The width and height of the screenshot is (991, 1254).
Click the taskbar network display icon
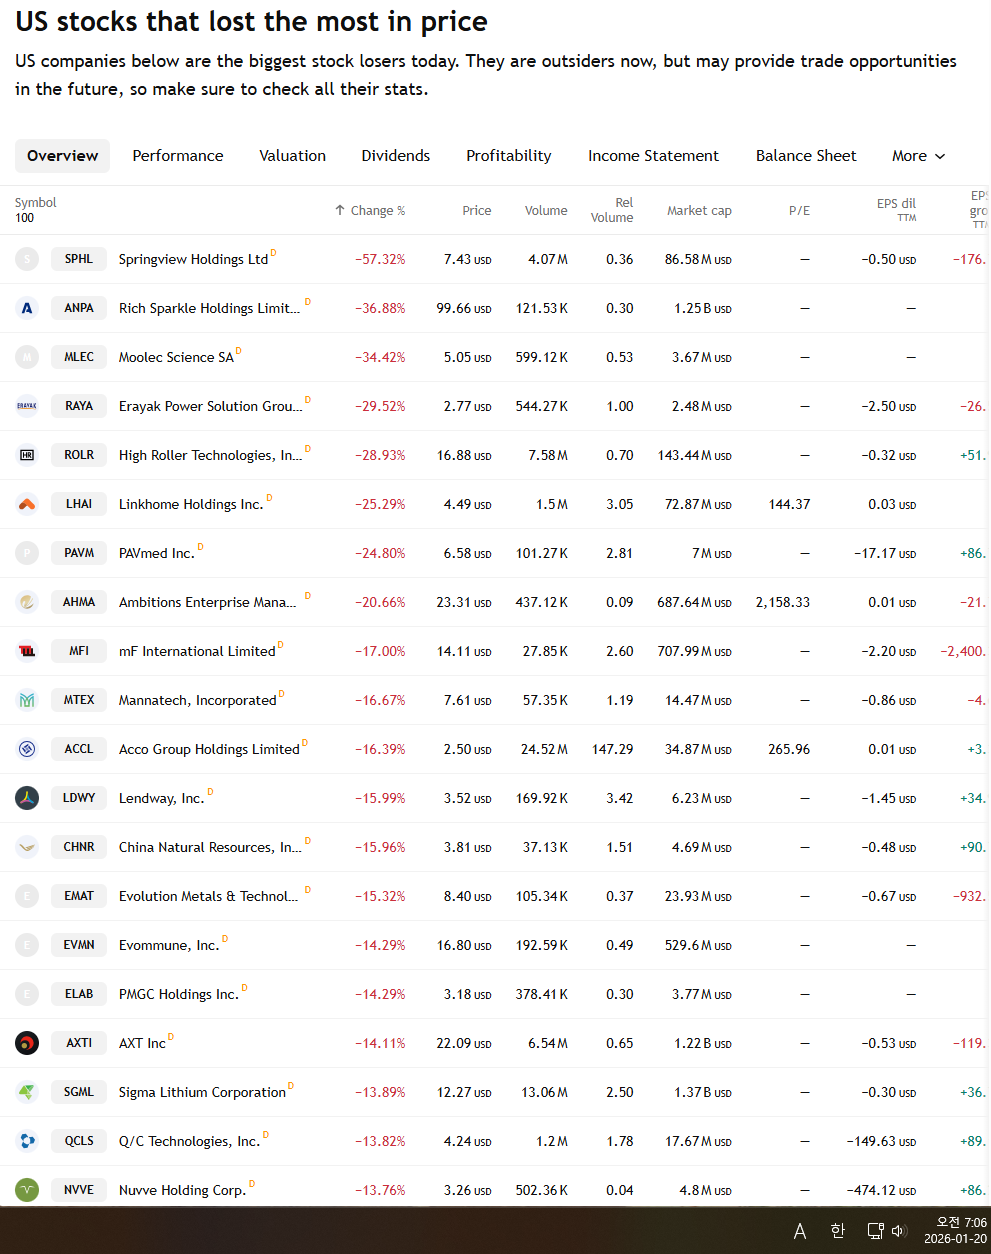coord(875,1231)
